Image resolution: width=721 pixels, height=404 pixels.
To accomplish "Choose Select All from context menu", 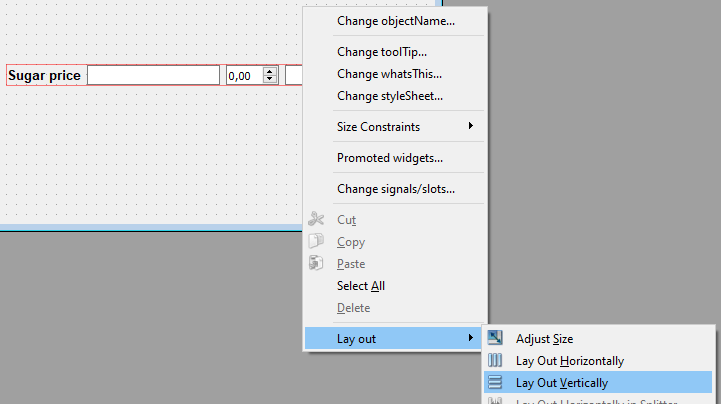I will pyautogui.click(x=361, y=286).
